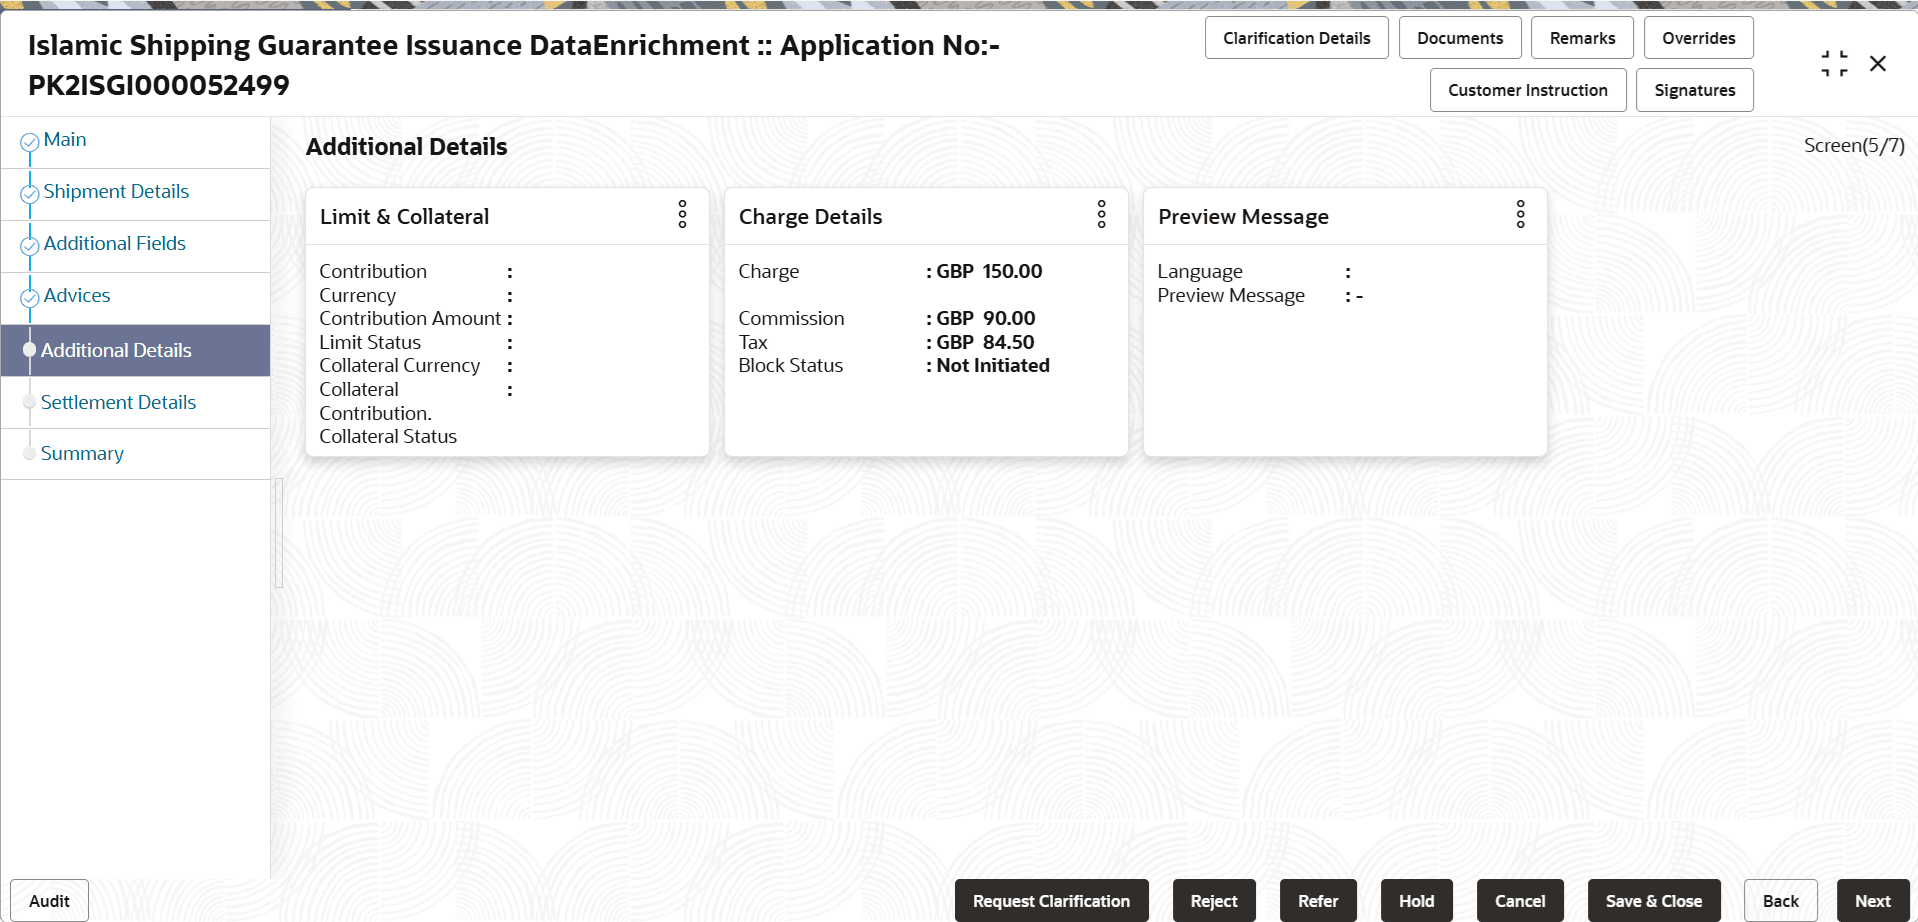Go to Shipment Details step

coord(116,192)
